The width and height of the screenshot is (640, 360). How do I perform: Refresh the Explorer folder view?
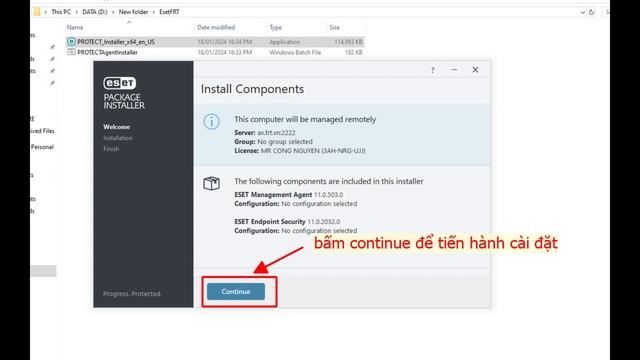(x=591, y=12)
